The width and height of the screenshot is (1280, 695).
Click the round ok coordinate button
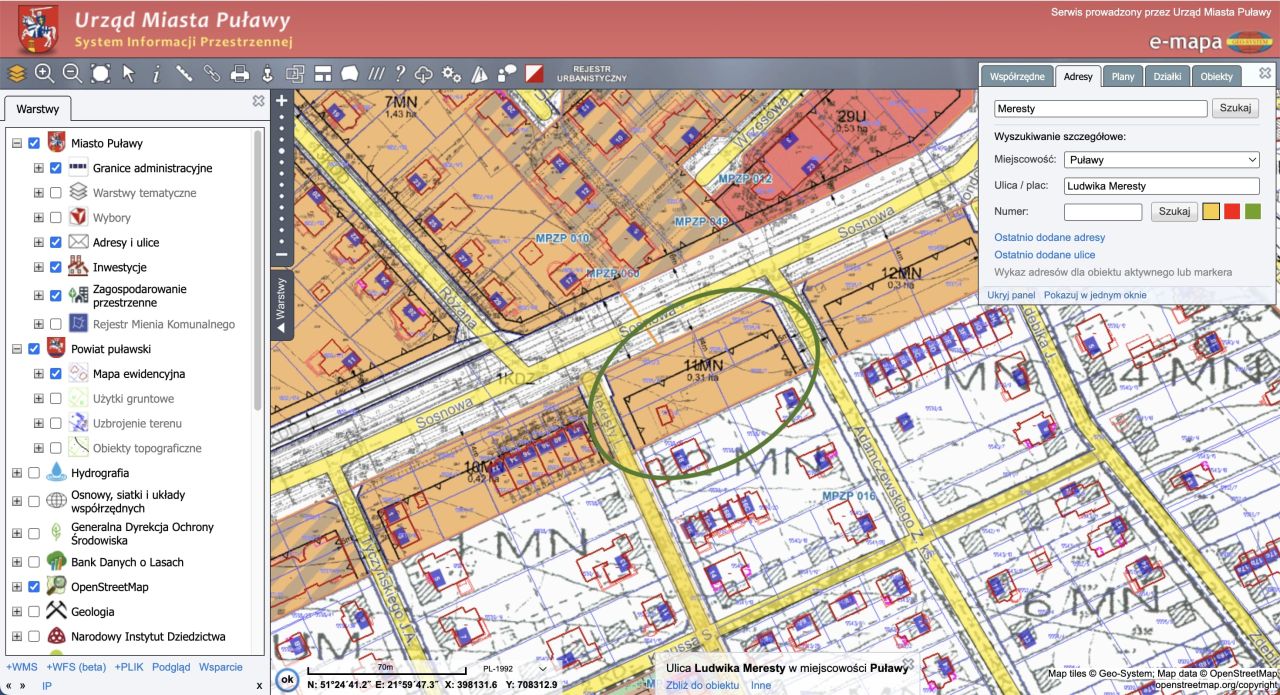tap(288, 680)
